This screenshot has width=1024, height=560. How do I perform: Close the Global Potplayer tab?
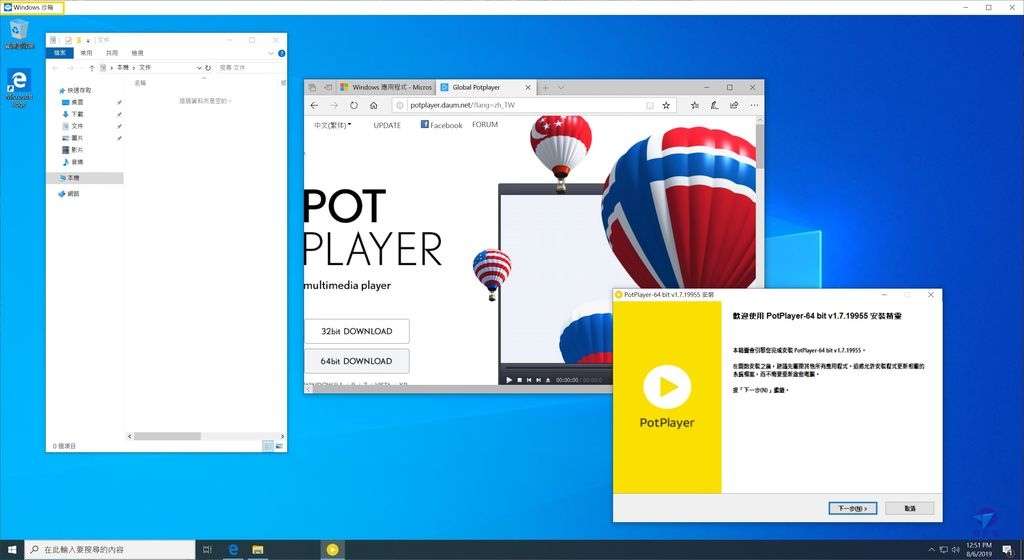click(x=528, y=87)
